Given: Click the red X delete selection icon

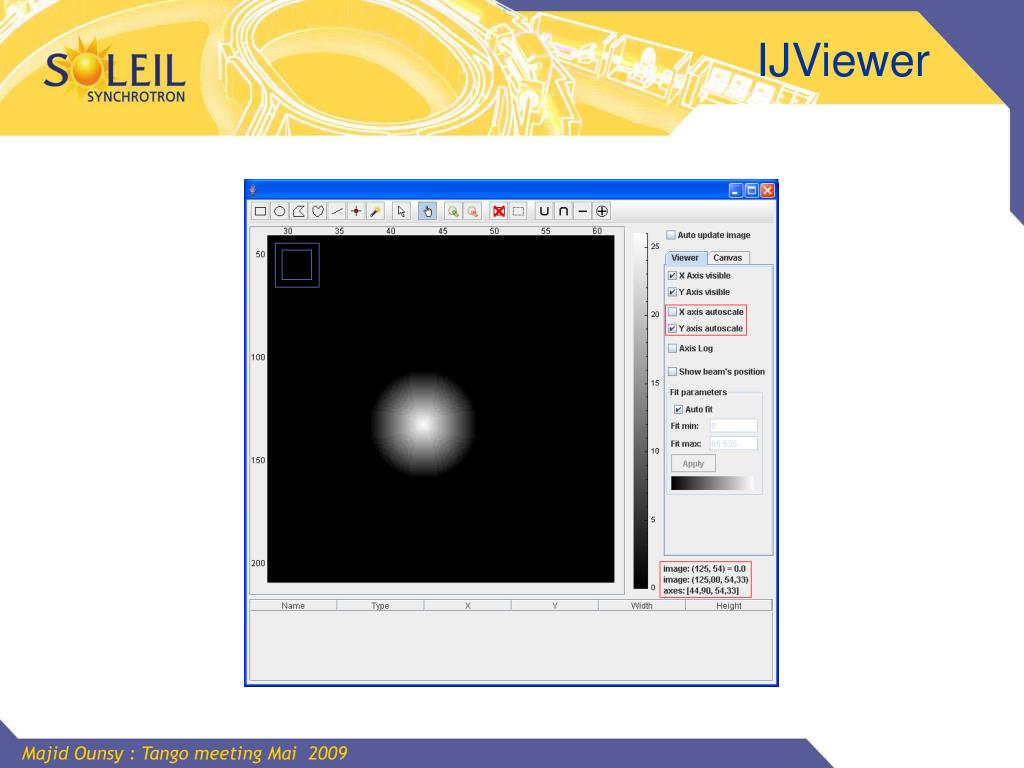Looking at the screenshot, I should (499, 211).
